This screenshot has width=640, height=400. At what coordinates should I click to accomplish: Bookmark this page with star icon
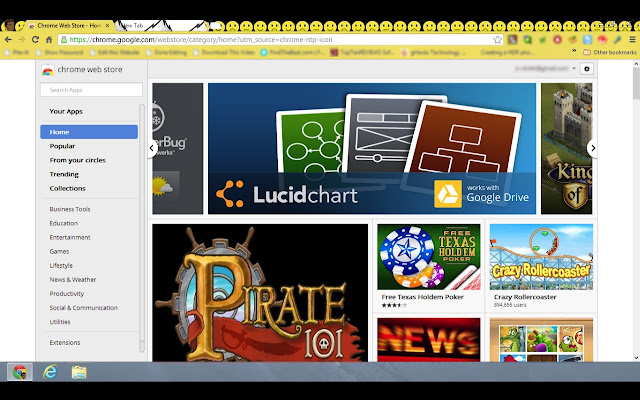497,40
